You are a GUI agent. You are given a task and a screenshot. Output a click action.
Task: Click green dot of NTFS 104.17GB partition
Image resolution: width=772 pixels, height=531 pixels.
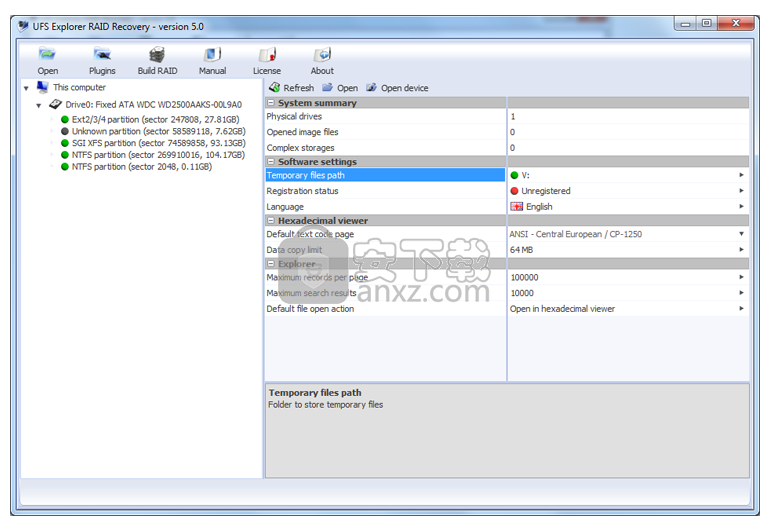[x=64, y=155]
